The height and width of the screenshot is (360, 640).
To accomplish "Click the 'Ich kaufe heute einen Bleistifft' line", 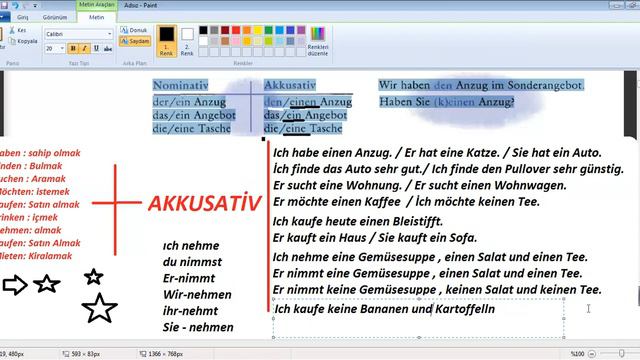I will 358,222.
